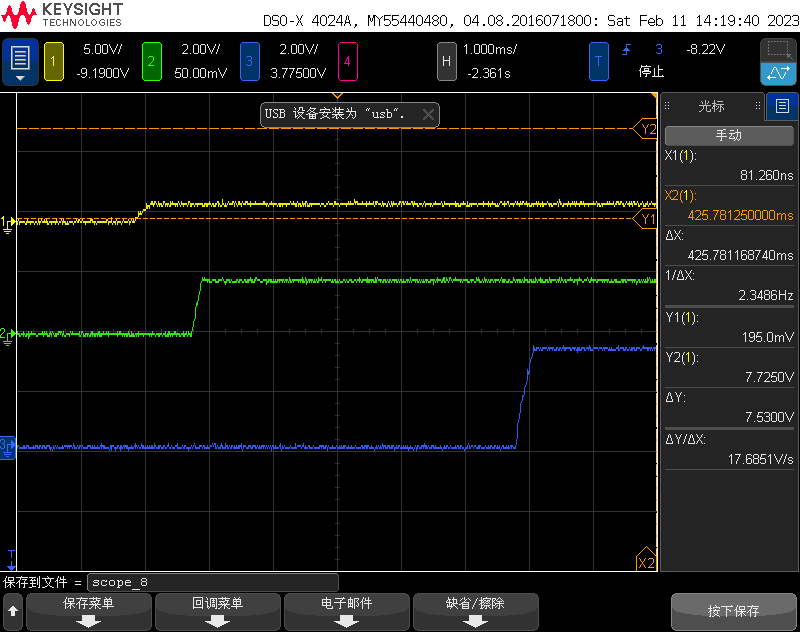800x632 pixels.
Task: Open the 电子邮件 email menu
Action: tap(346, 611)
